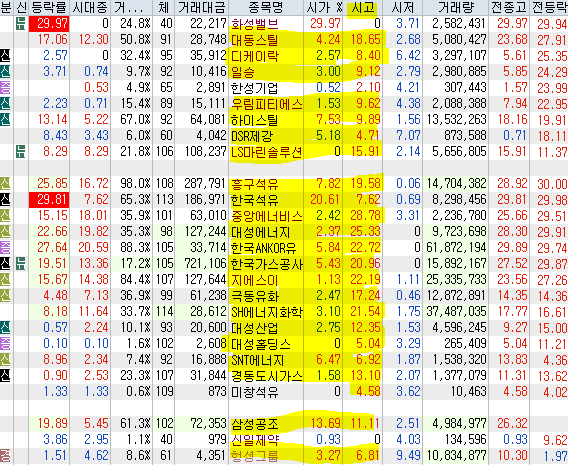Select stock 흥구석유

255,184
